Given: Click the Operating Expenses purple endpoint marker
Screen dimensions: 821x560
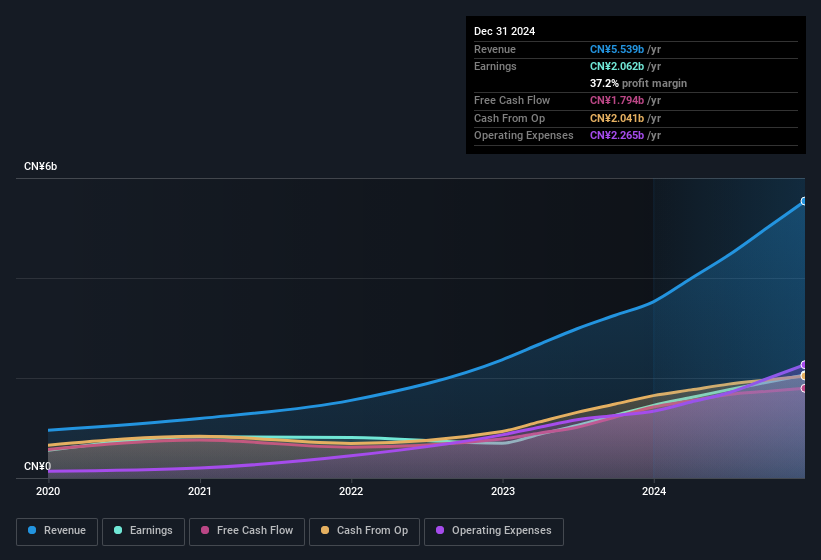Looking at the screenshot, I should tap(804, 365).
